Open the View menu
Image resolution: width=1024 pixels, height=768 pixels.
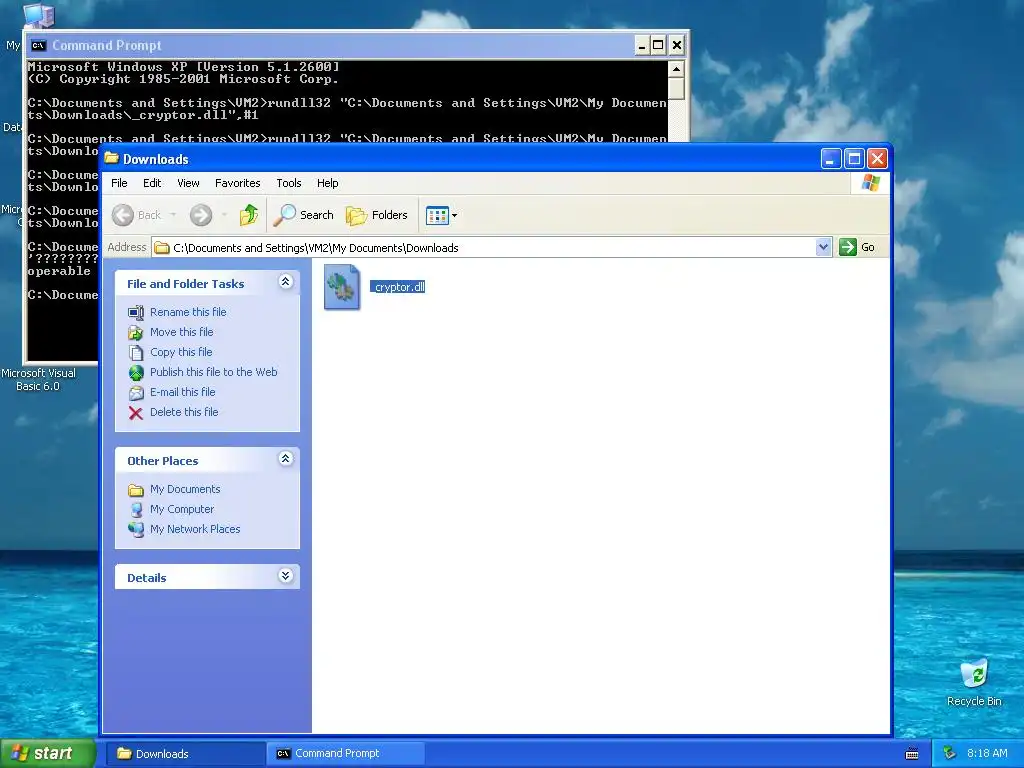pos(188,183)
